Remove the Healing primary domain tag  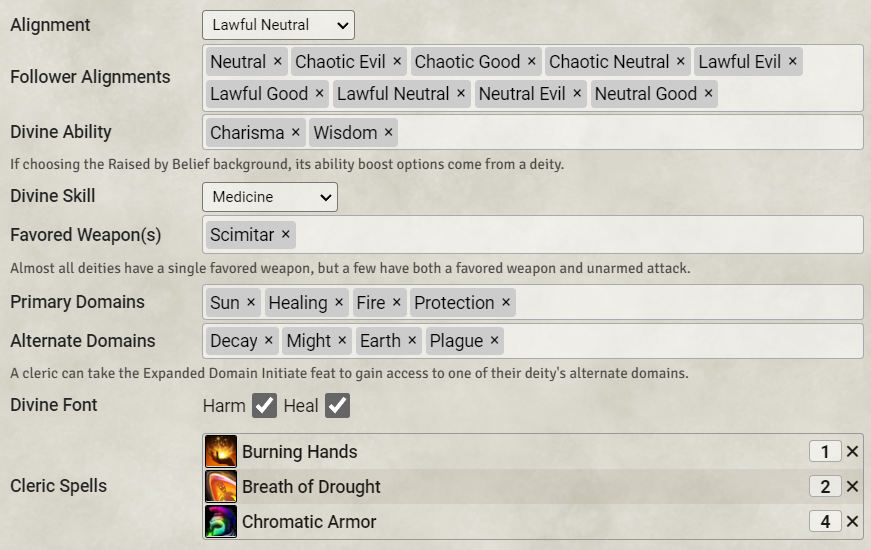[x=339, y=303]
